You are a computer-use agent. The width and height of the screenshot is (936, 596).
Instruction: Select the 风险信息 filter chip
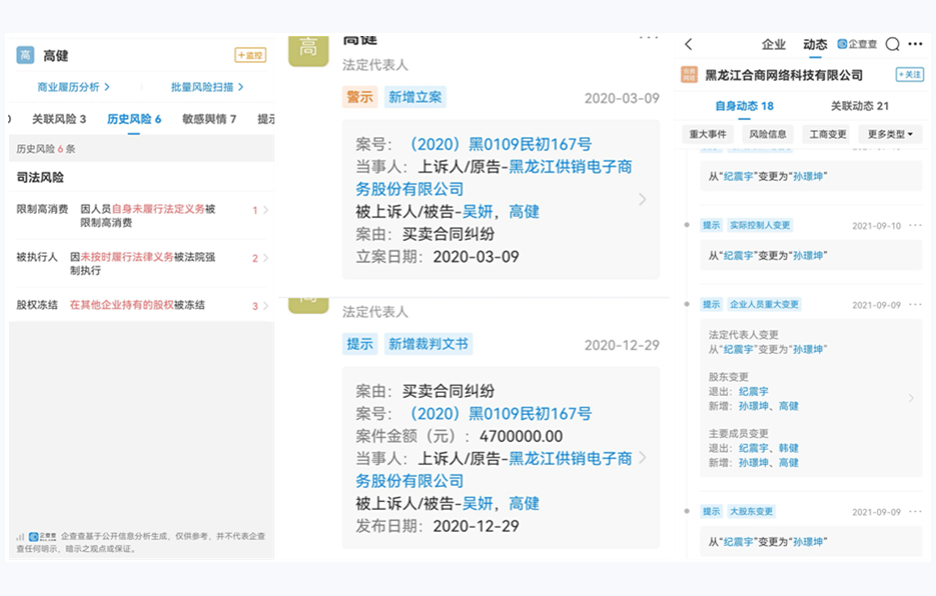767,134
